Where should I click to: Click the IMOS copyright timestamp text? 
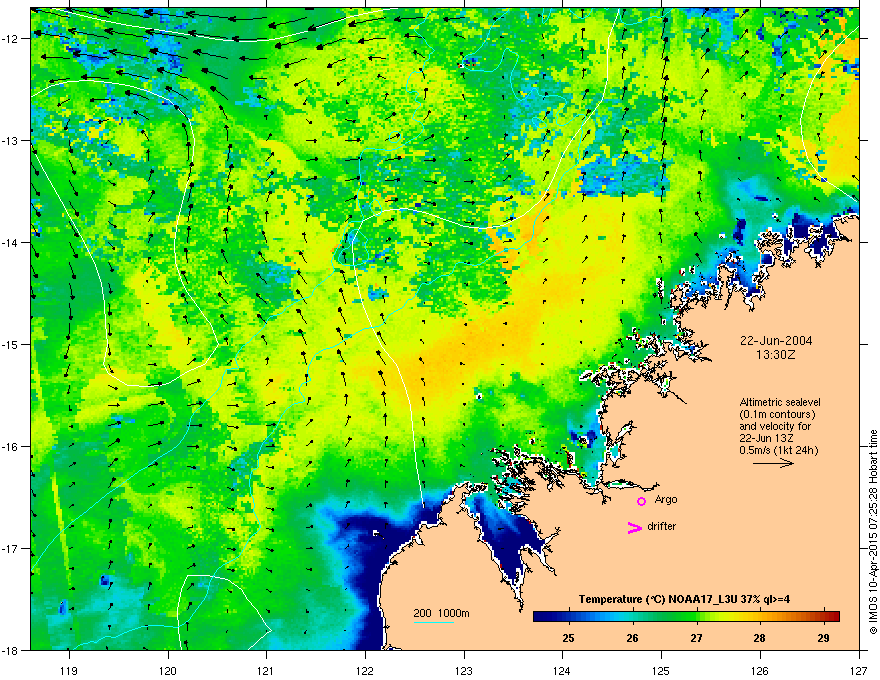(x=873, y=532)
